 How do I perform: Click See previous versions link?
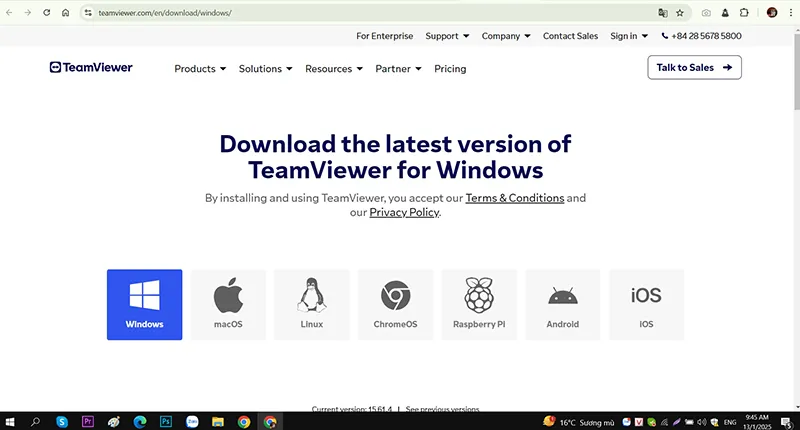442,409
